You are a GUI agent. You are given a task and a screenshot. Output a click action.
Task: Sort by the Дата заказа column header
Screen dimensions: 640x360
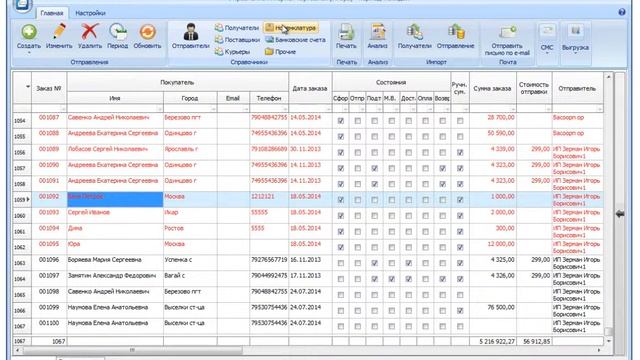pyautogui.click(x=310, y=88)
